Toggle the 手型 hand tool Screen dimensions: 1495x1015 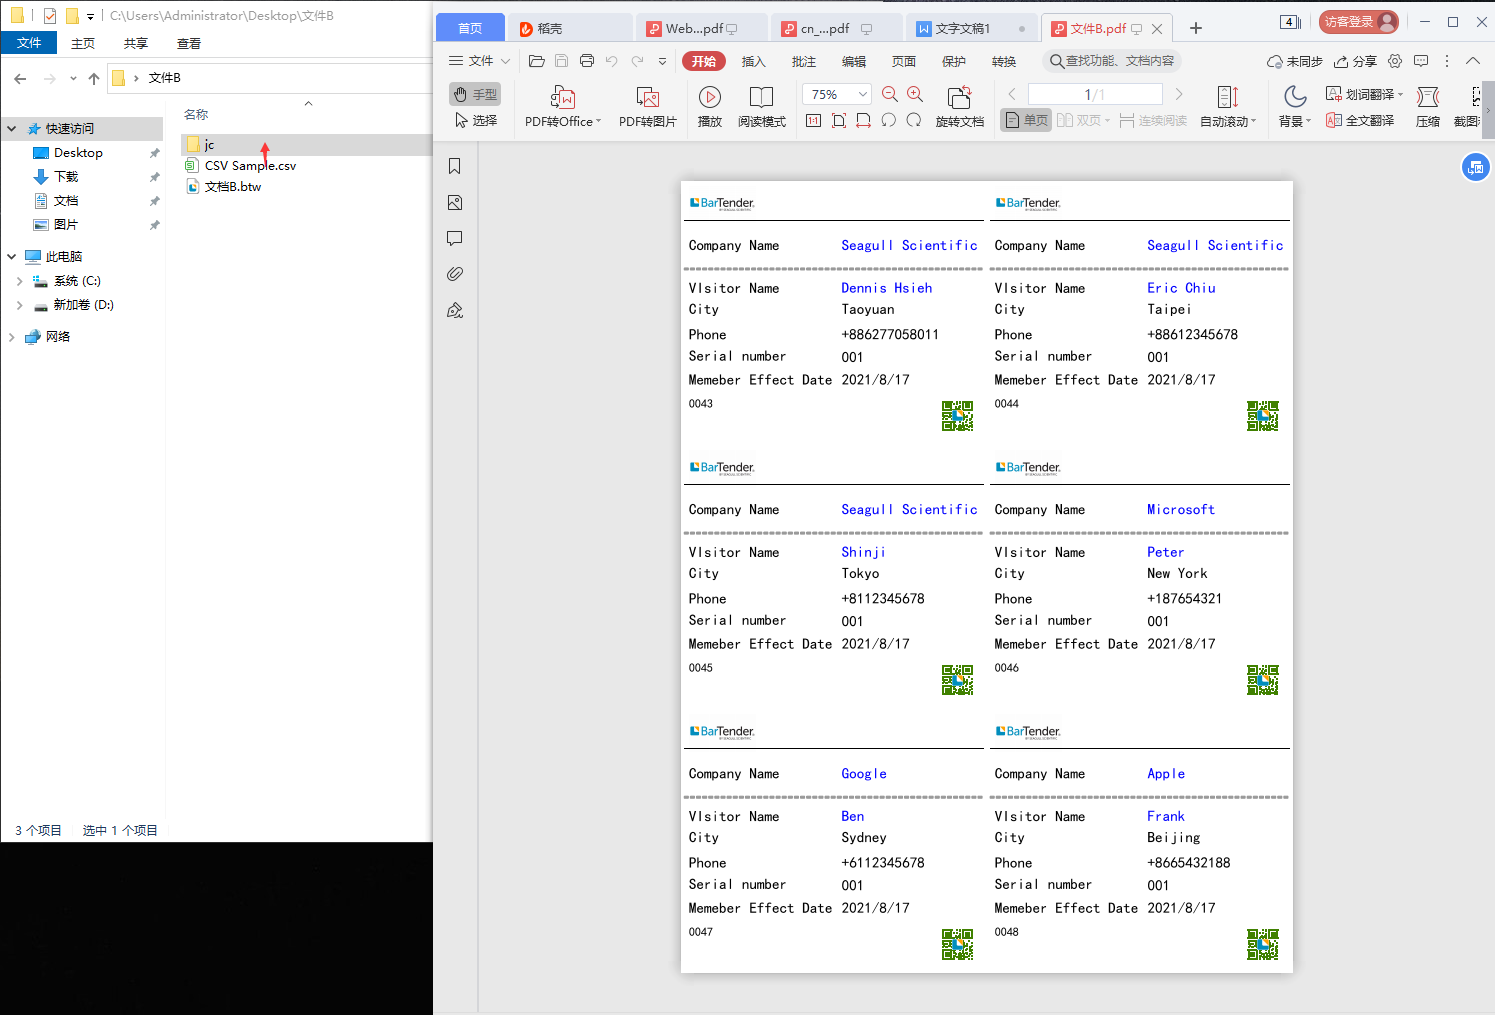coord(475,94)
